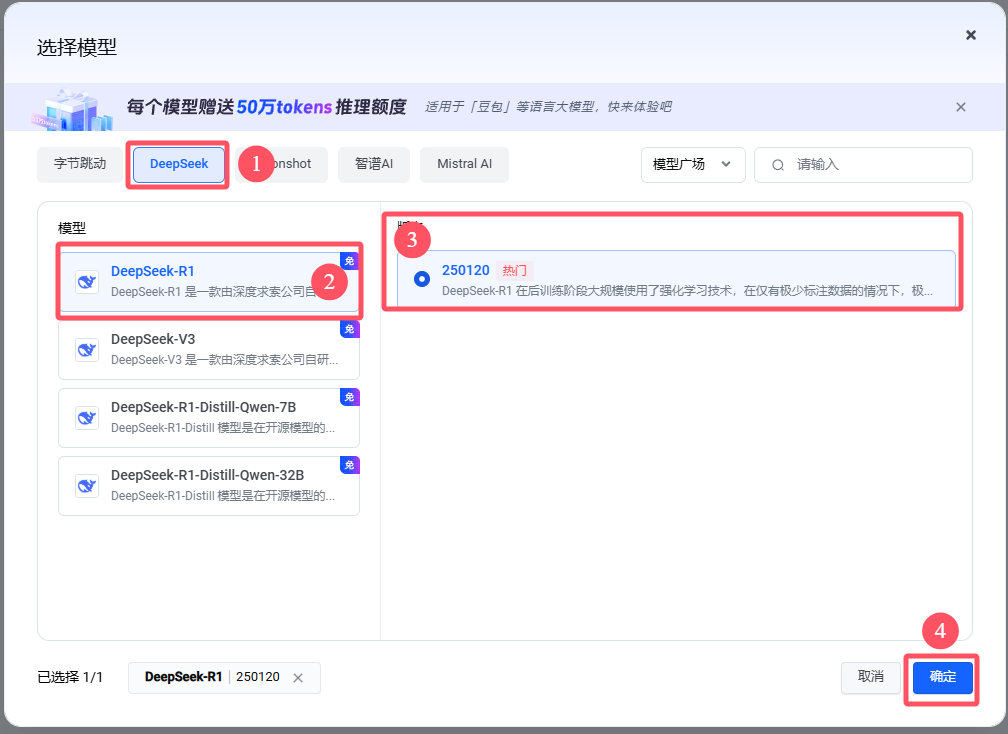Choose the DeepSeek-R1-Distill-Qwen-32B model entry
Image resolution: width=1008 pixels, height=734 pixels.
click(209, 486)
